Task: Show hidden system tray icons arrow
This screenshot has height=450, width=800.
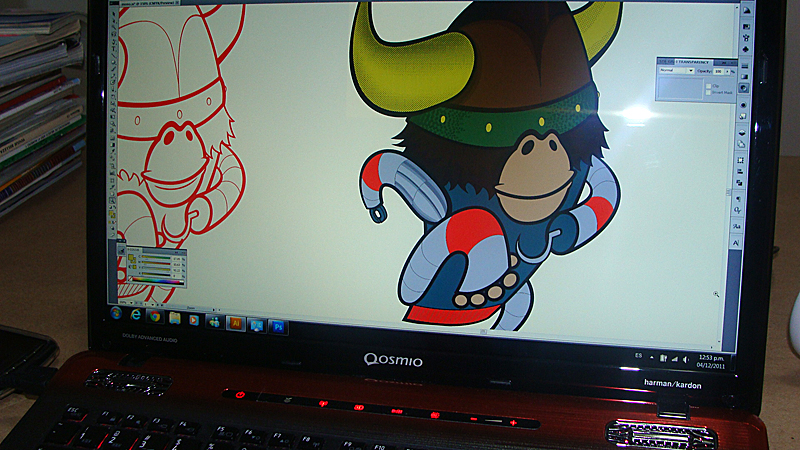Action: [x=652, y=357]
